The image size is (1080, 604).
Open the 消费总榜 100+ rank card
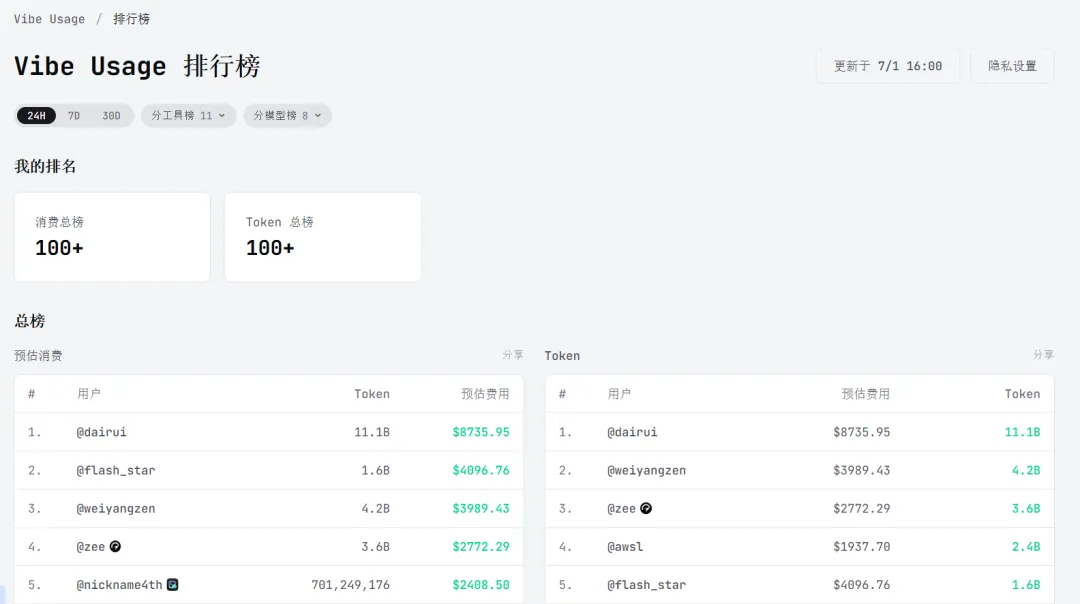(x=112, y=237)
